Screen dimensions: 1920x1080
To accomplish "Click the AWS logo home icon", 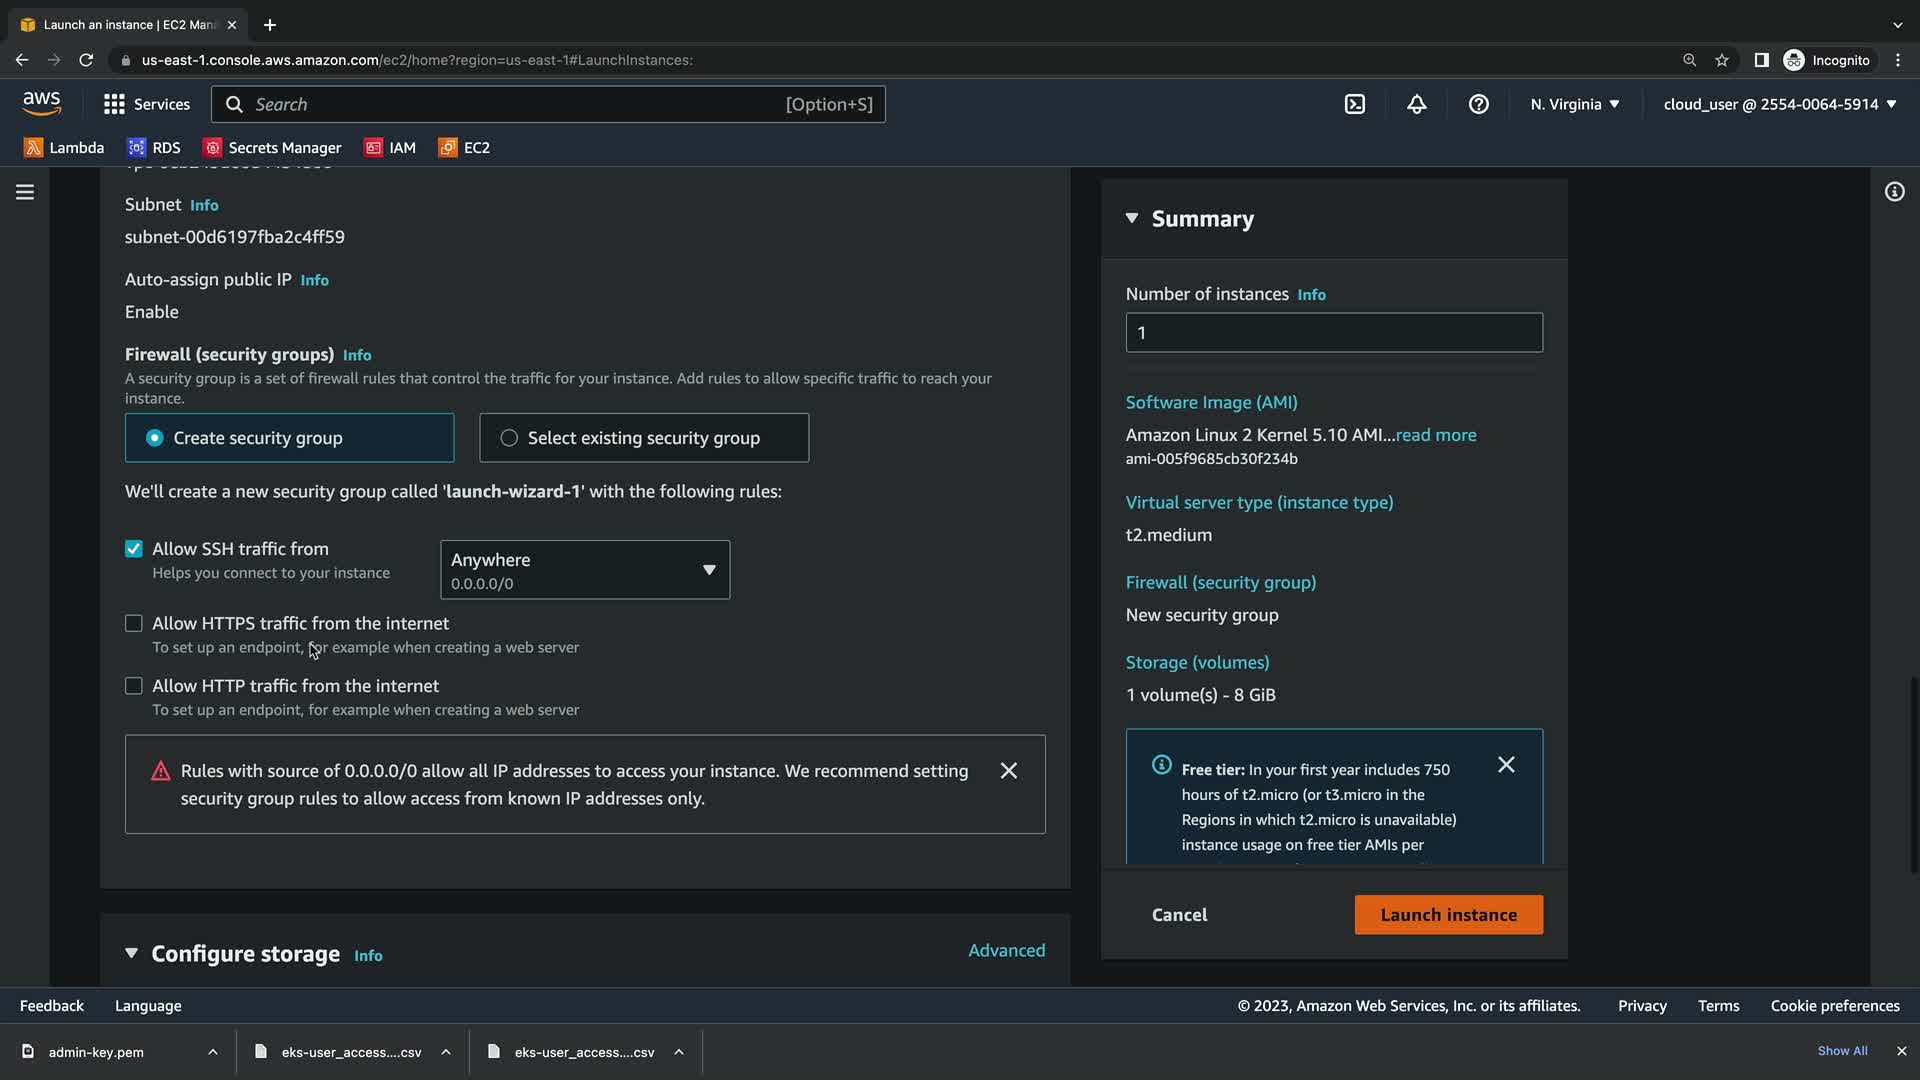I will [42, 103].
